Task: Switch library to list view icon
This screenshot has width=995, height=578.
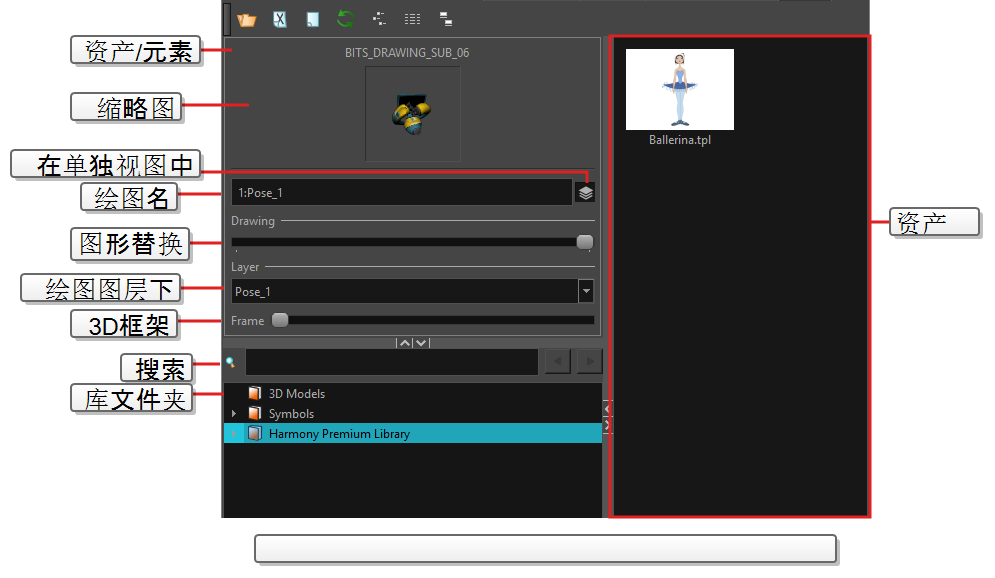Action: coord(412,18)
